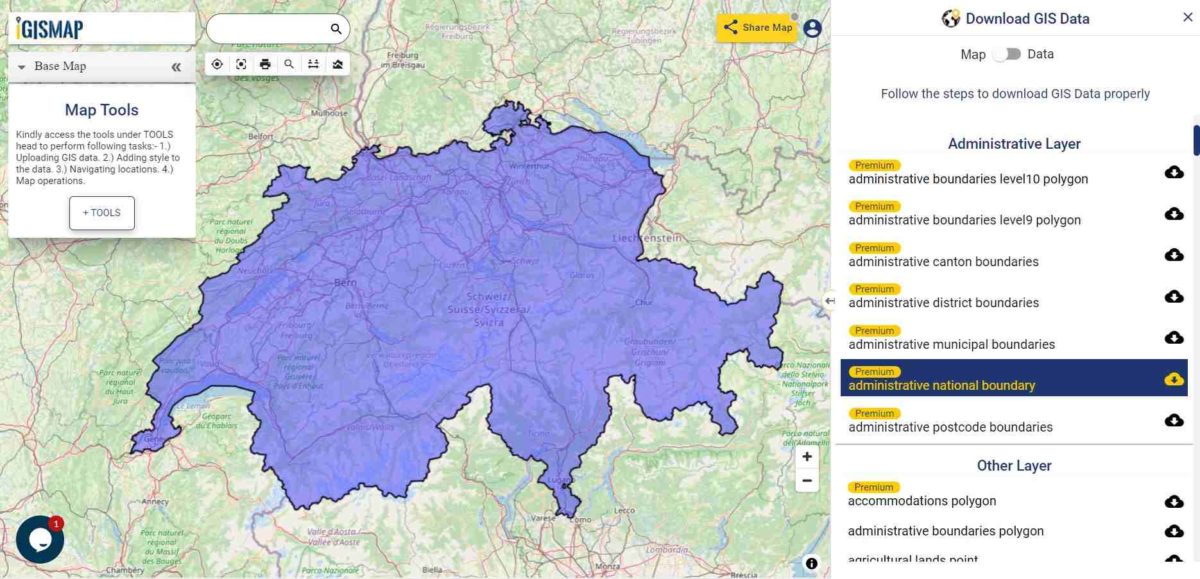Activate the fullscreen focus tool

tap(241, 63)
